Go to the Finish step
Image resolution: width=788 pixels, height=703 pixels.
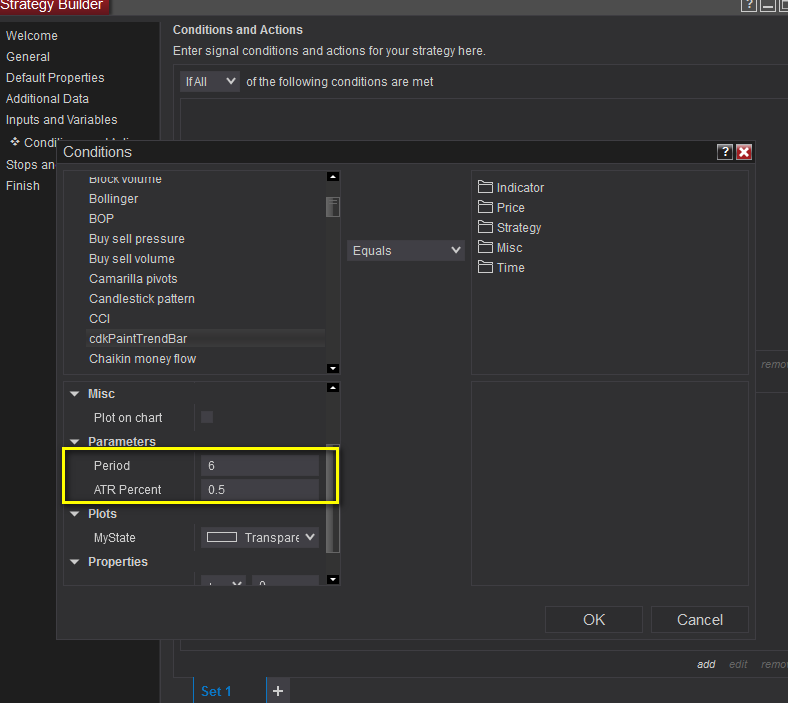pyautogui.click(x=23, y=186)
